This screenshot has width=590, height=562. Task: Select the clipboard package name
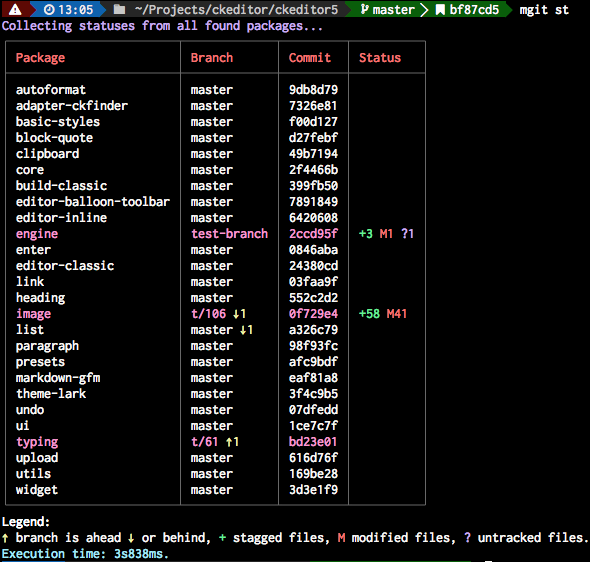click(x=47, y=154)
